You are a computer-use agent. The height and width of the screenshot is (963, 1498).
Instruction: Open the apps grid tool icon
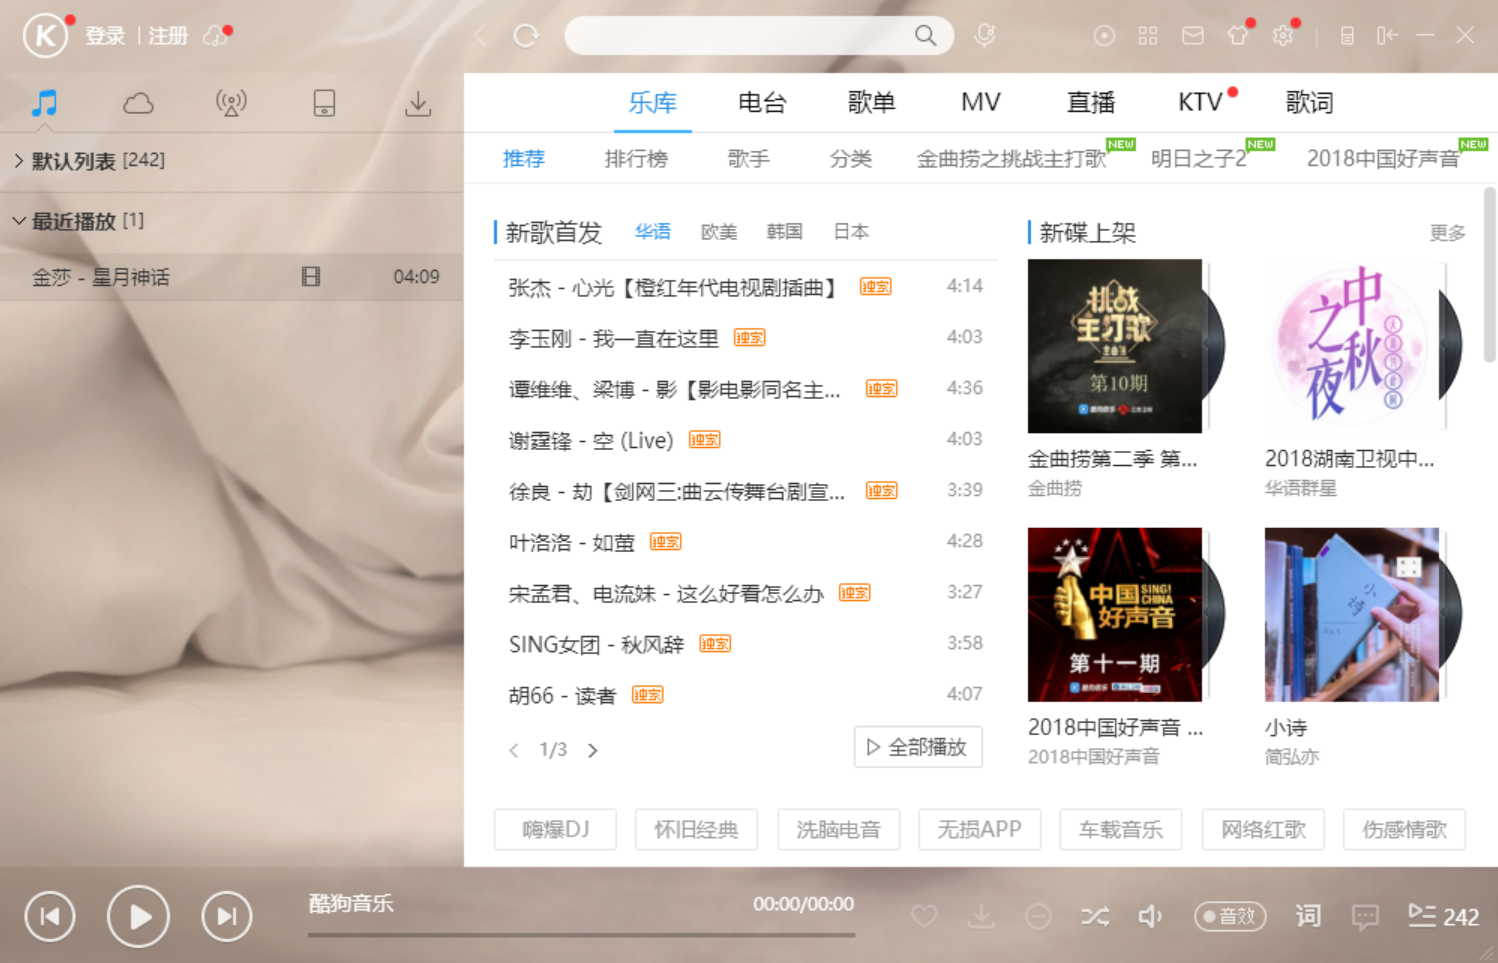1148,36
